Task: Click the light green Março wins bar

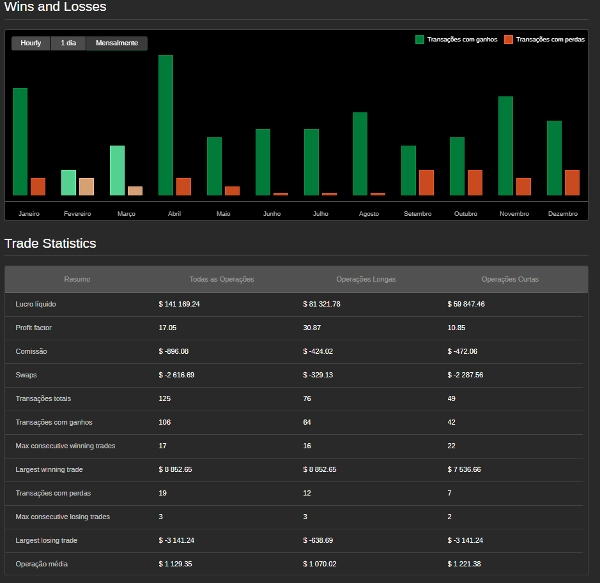Action: click(117, 170)
